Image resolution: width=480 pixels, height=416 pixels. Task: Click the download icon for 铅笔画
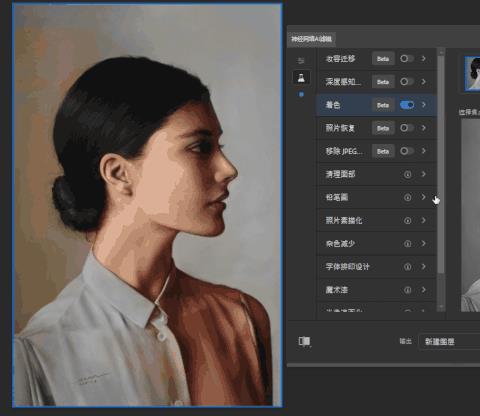click(407, 197)
